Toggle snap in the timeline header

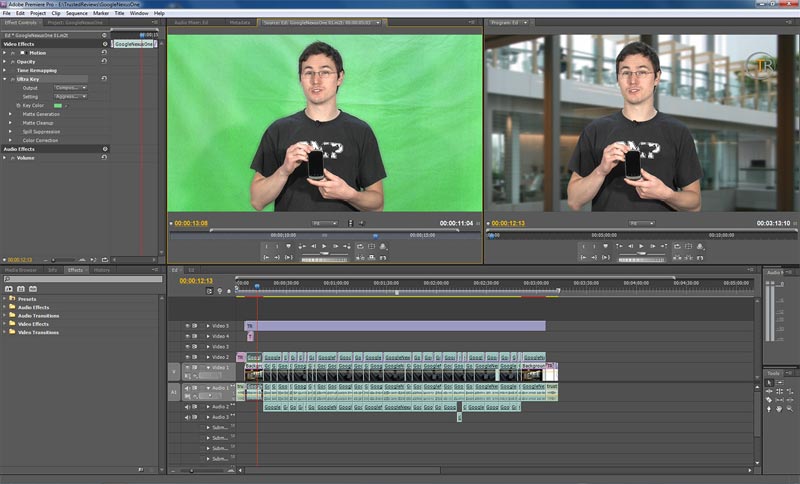[x=209, y=291]
